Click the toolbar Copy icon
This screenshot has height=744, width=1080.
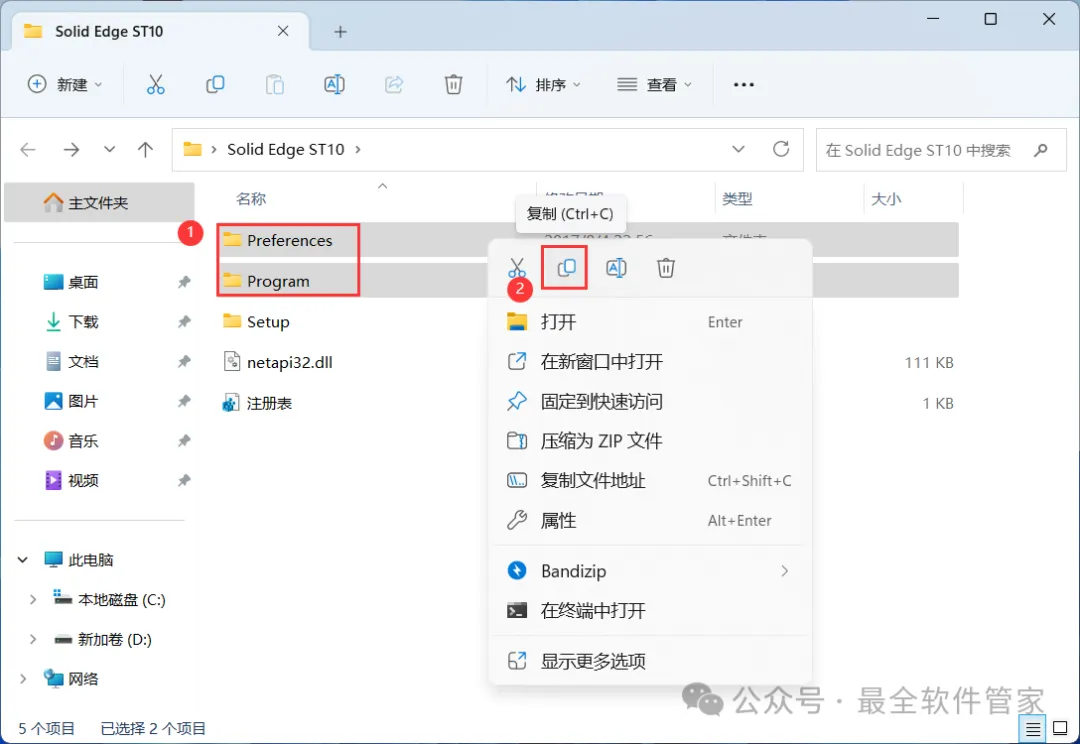[x=215, y=85]
